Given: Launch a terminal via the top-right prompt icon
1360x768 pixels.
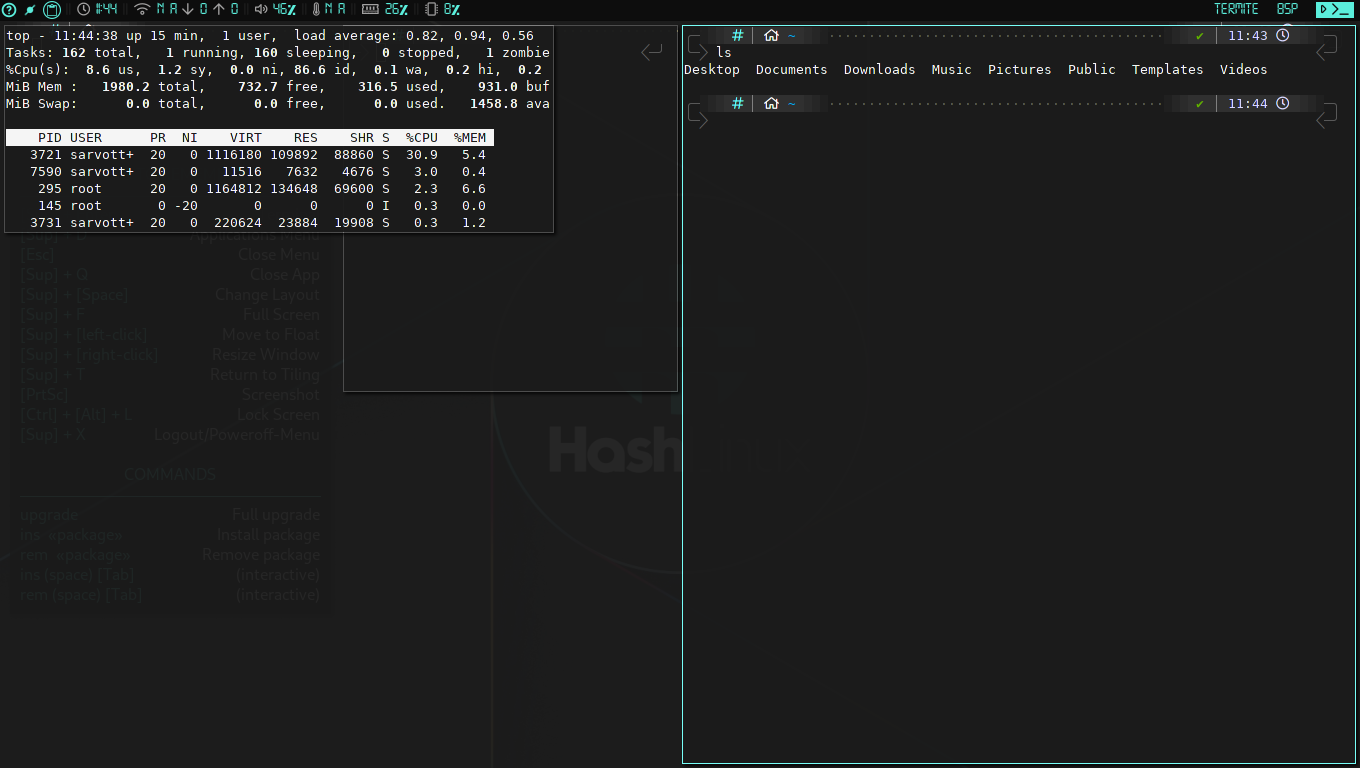Looking at the screenshot, I should pos(1336,9).
